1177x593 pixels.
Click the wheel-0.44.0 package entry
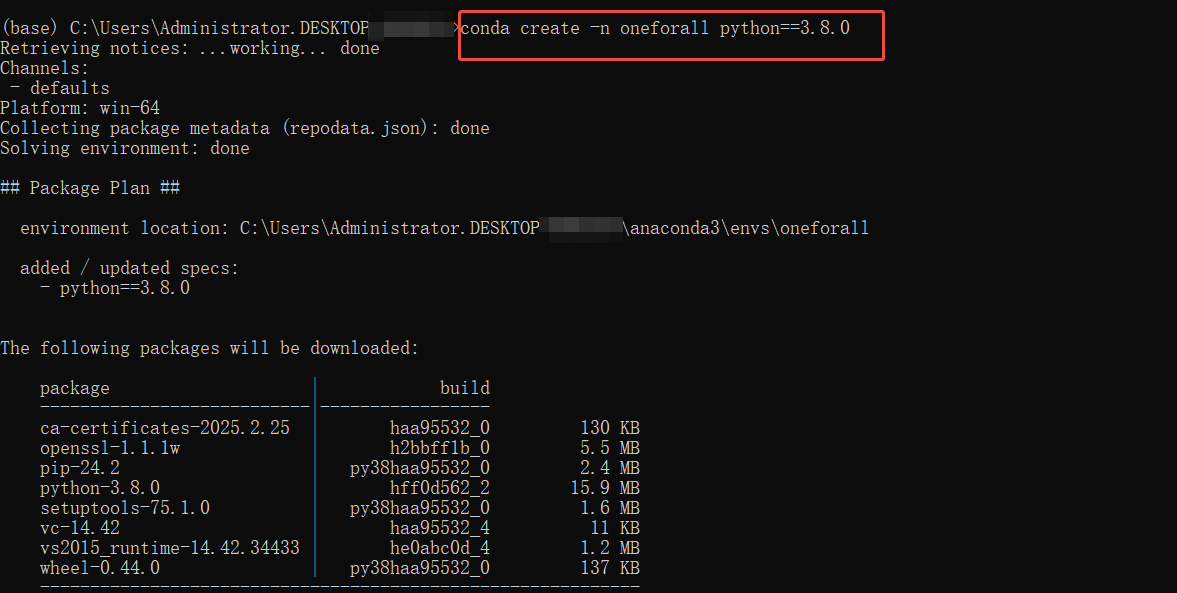point(100,568)
